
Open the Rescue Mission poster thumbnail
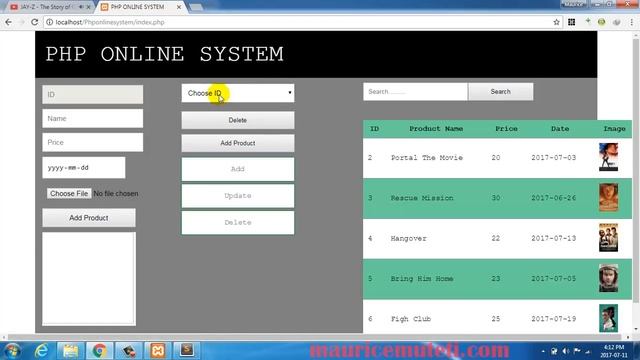[x=608, y=198]
